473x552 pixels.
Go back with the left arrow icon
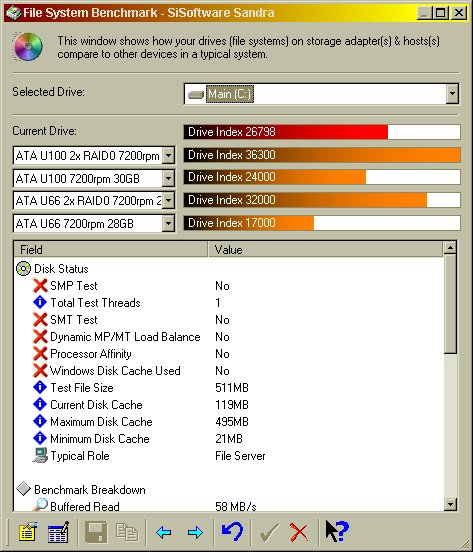[x=164, y=532]
